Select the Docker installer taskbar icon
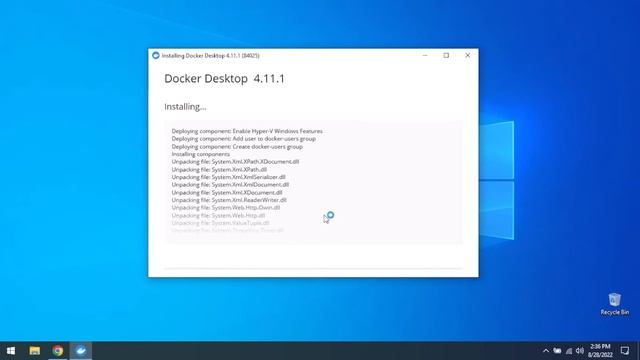The image size is (640, 360). point(81,351)
